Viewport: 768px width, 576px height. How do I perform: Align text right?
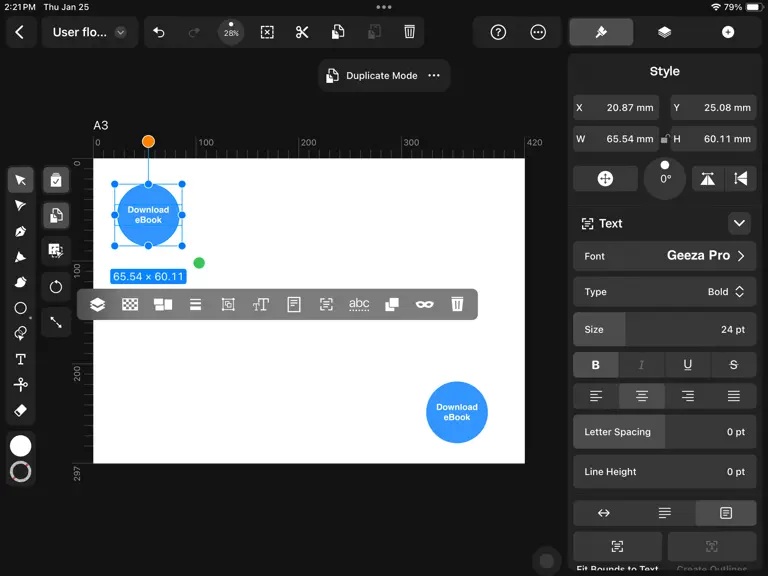(688, 396)
